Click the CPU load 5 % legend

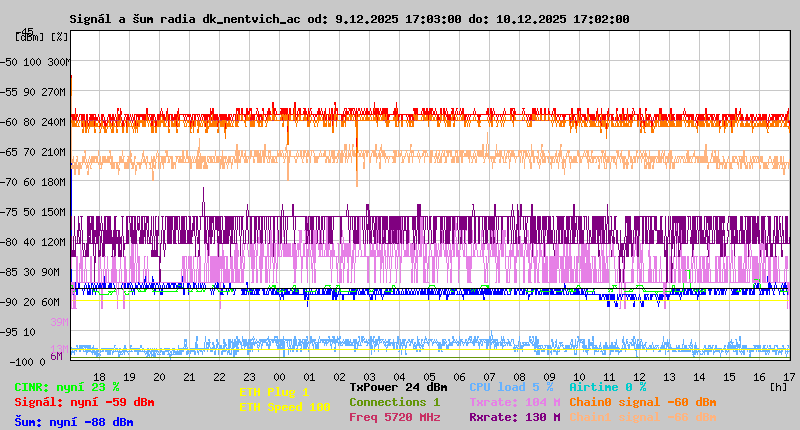tap(512, 387)
